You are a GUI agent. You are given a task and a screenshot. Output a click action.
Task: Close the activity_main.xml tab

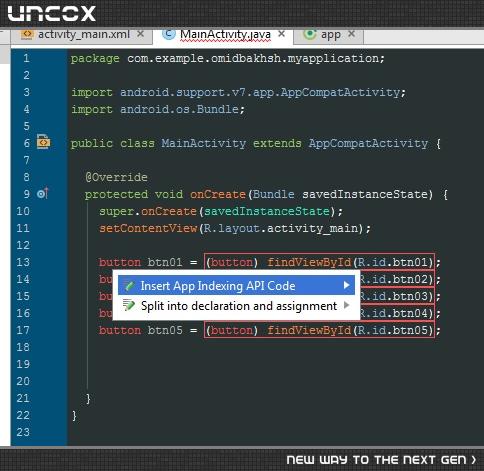point(141,34)
